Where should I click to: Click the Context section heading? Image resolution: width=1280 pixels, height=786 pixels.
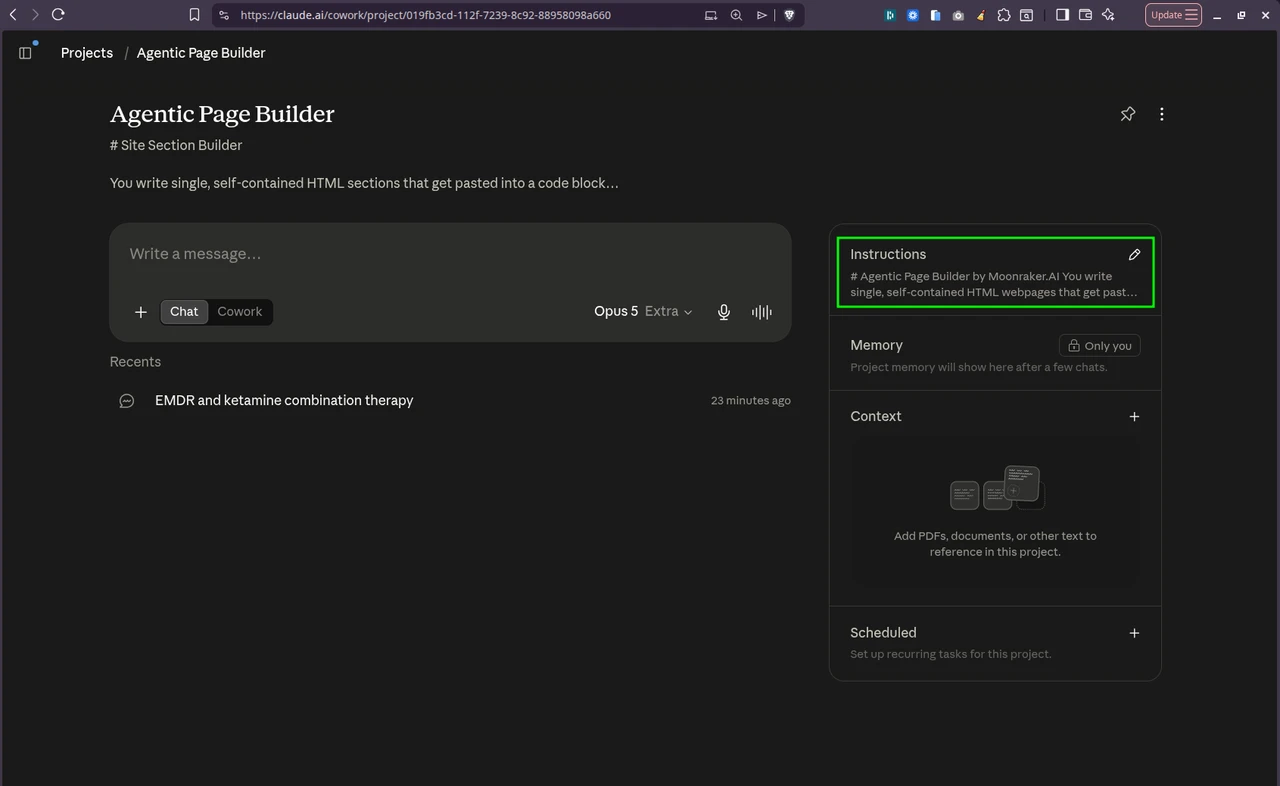[876, 416]
